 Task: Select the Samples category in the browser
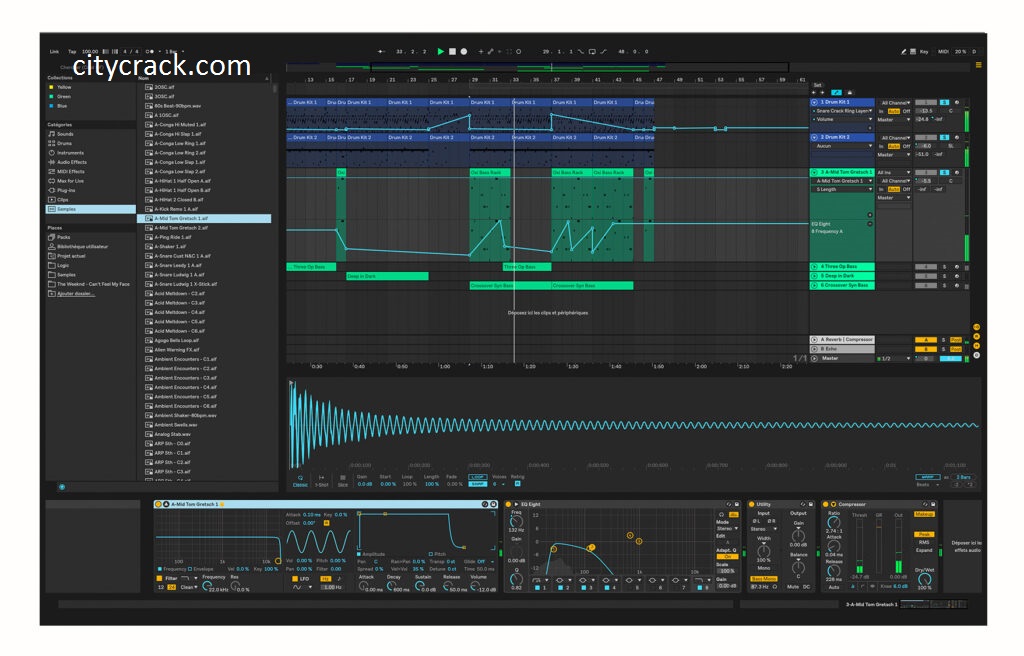click(x=91, y=209)
